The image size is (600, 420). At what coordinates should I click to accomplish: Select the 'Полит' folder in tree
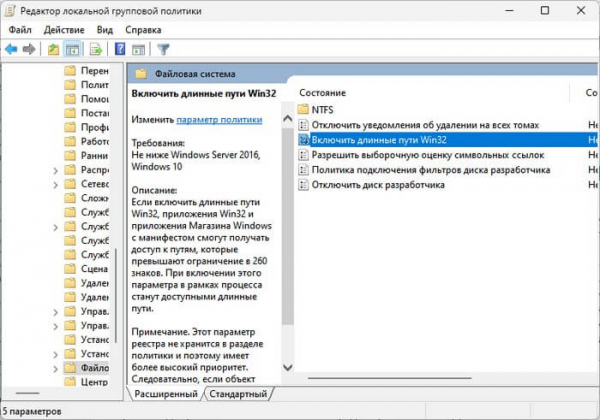click(86, 85)
